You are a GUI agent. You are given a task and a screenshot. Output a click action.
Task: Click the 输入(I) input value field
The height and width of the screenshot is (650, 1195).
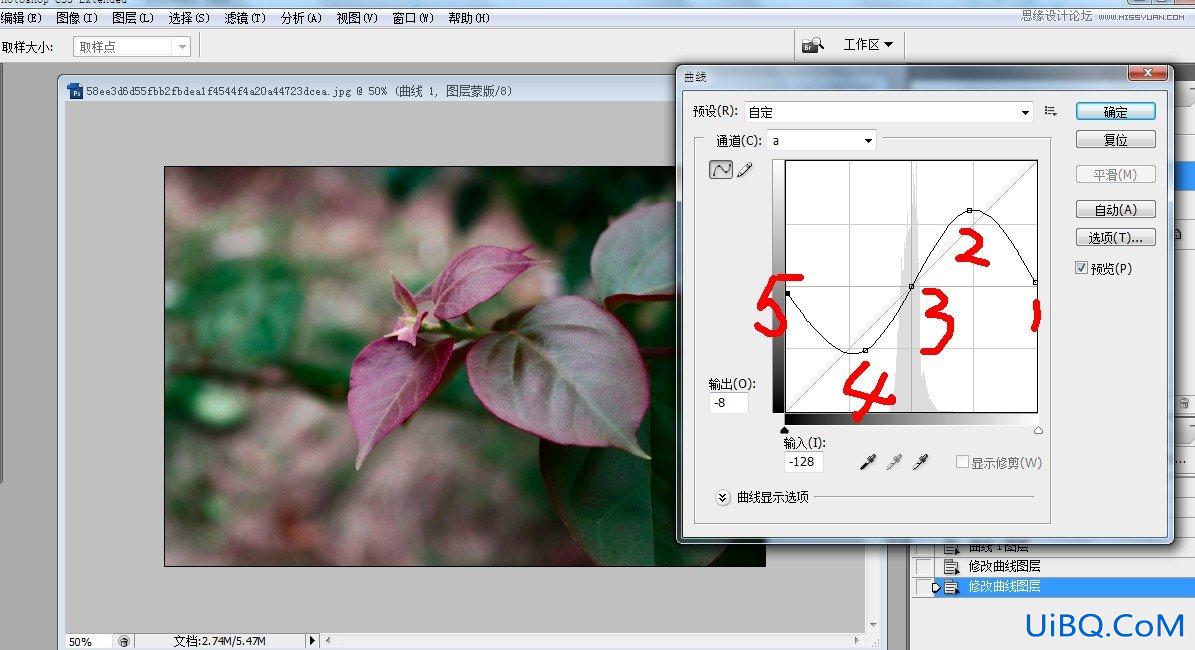pyautogui.click(x=803, y=462)
